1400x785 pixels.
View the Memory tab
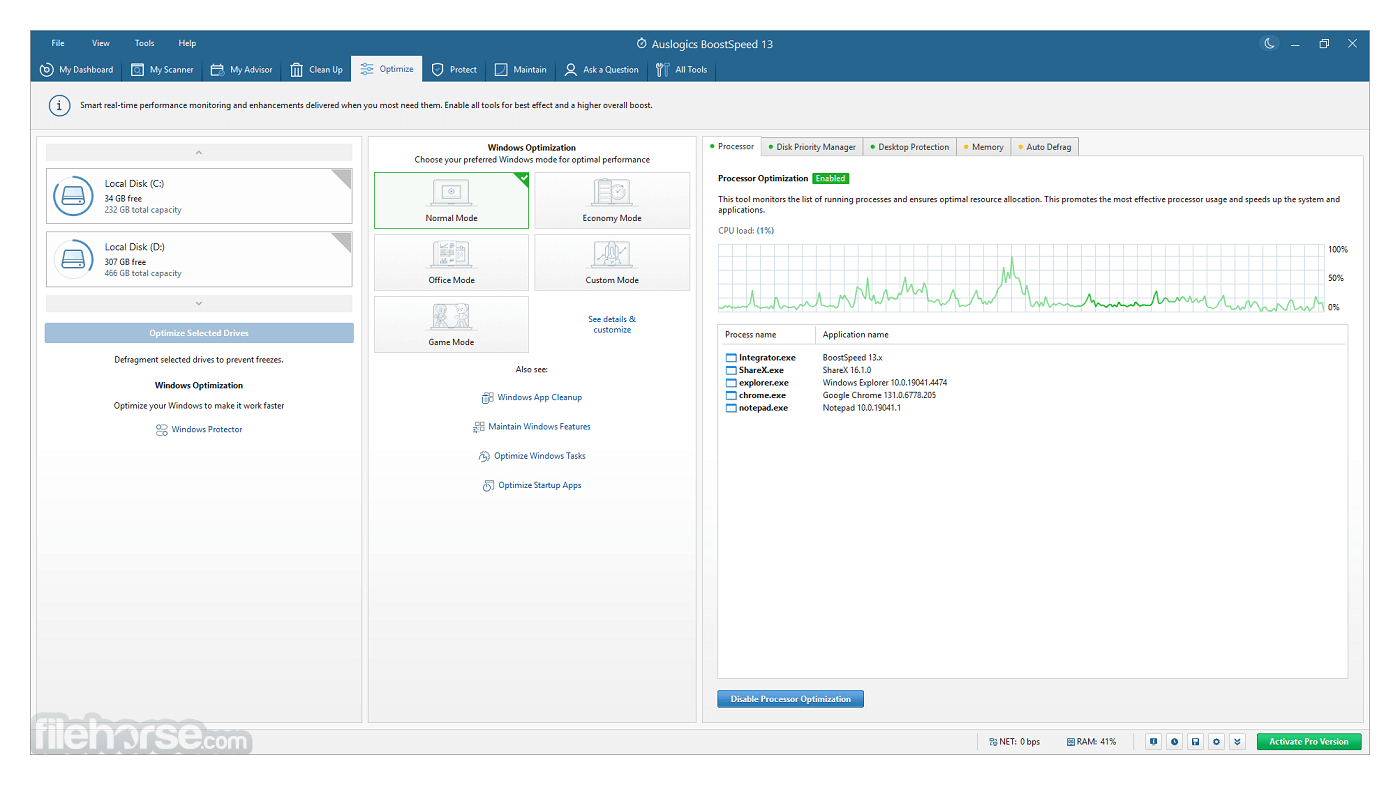984,147
